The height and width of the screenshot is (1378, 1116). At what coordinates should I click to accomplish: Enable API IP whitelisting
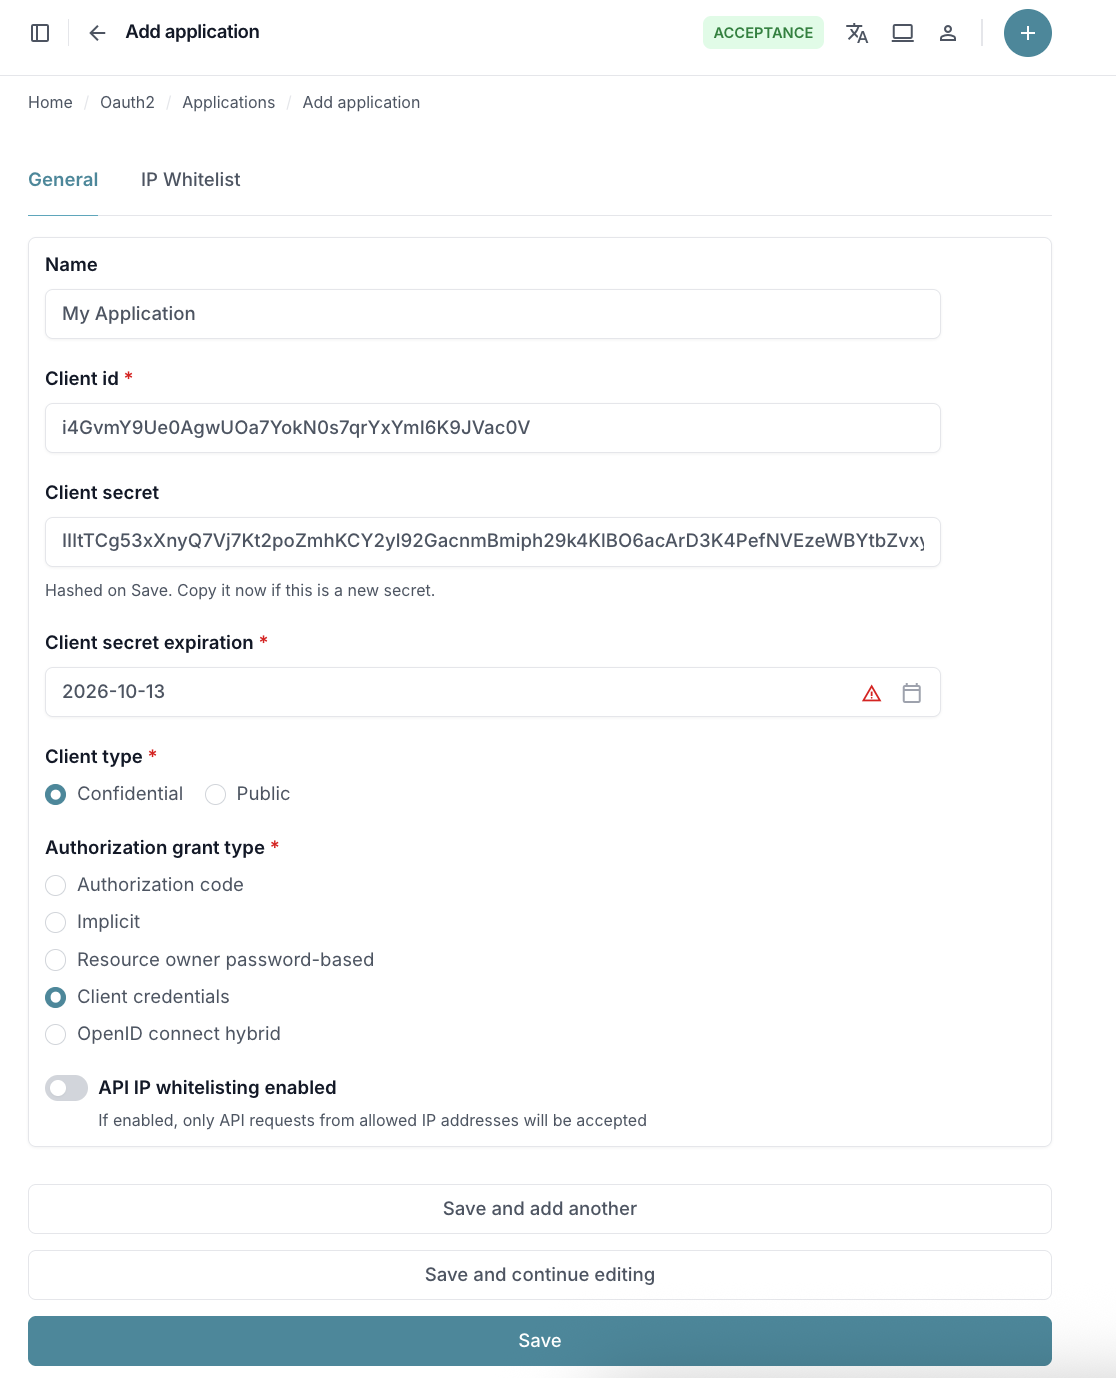tap(66, 1087)
